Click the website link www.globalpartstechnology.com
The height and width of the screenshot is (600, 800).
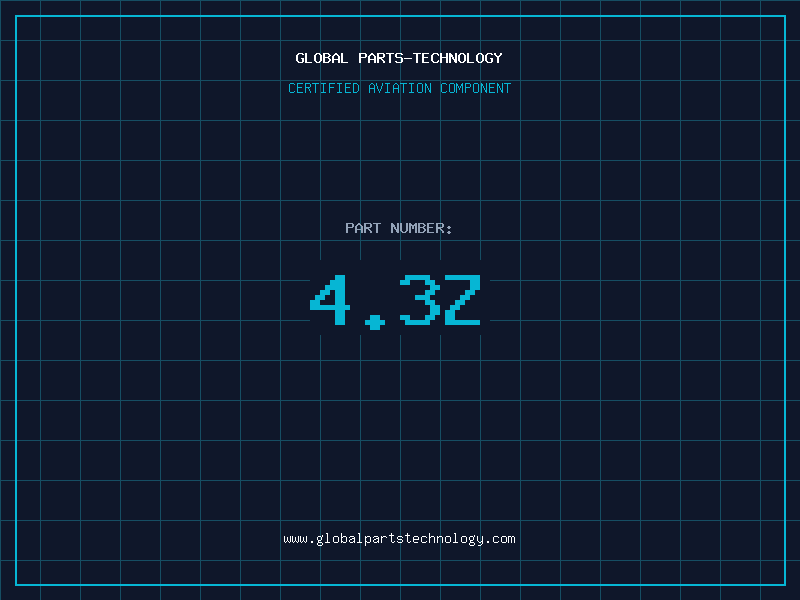point(399,539)
